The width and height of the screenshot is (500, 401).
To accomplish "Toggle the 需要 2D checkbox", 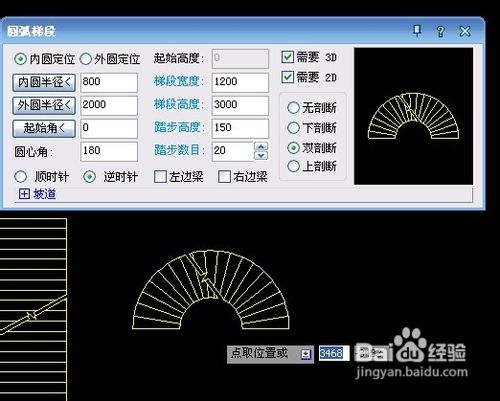I will tap(287, 77).
